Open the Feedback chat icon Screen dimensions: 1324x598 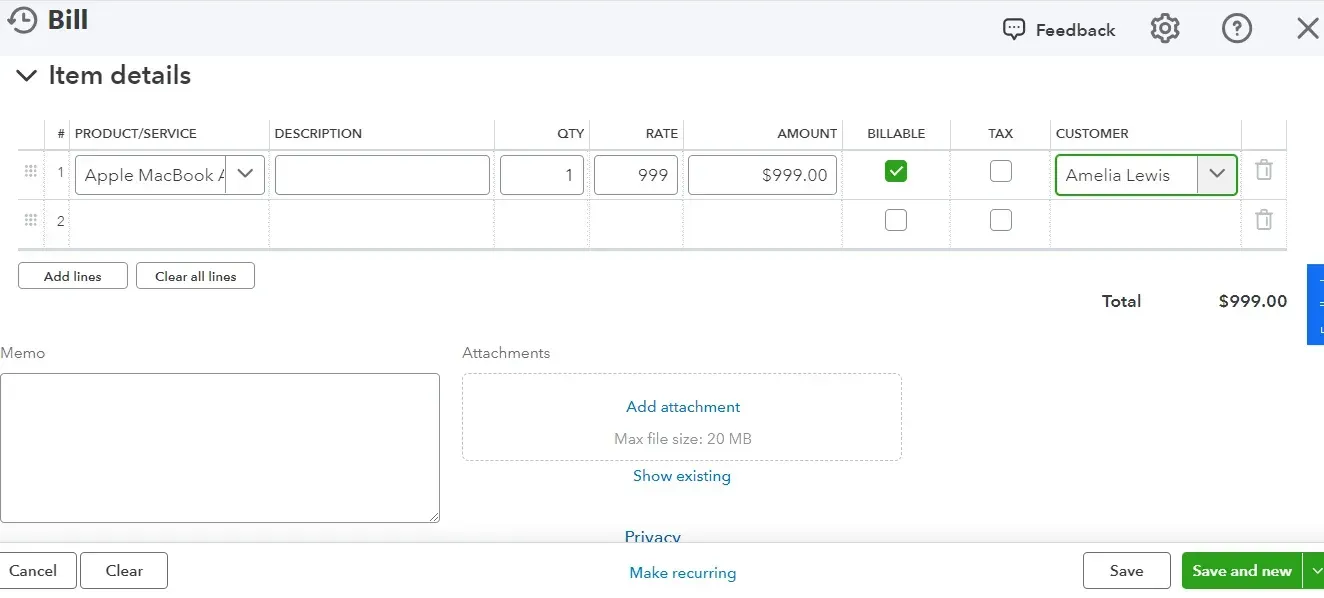point(1014,30)
